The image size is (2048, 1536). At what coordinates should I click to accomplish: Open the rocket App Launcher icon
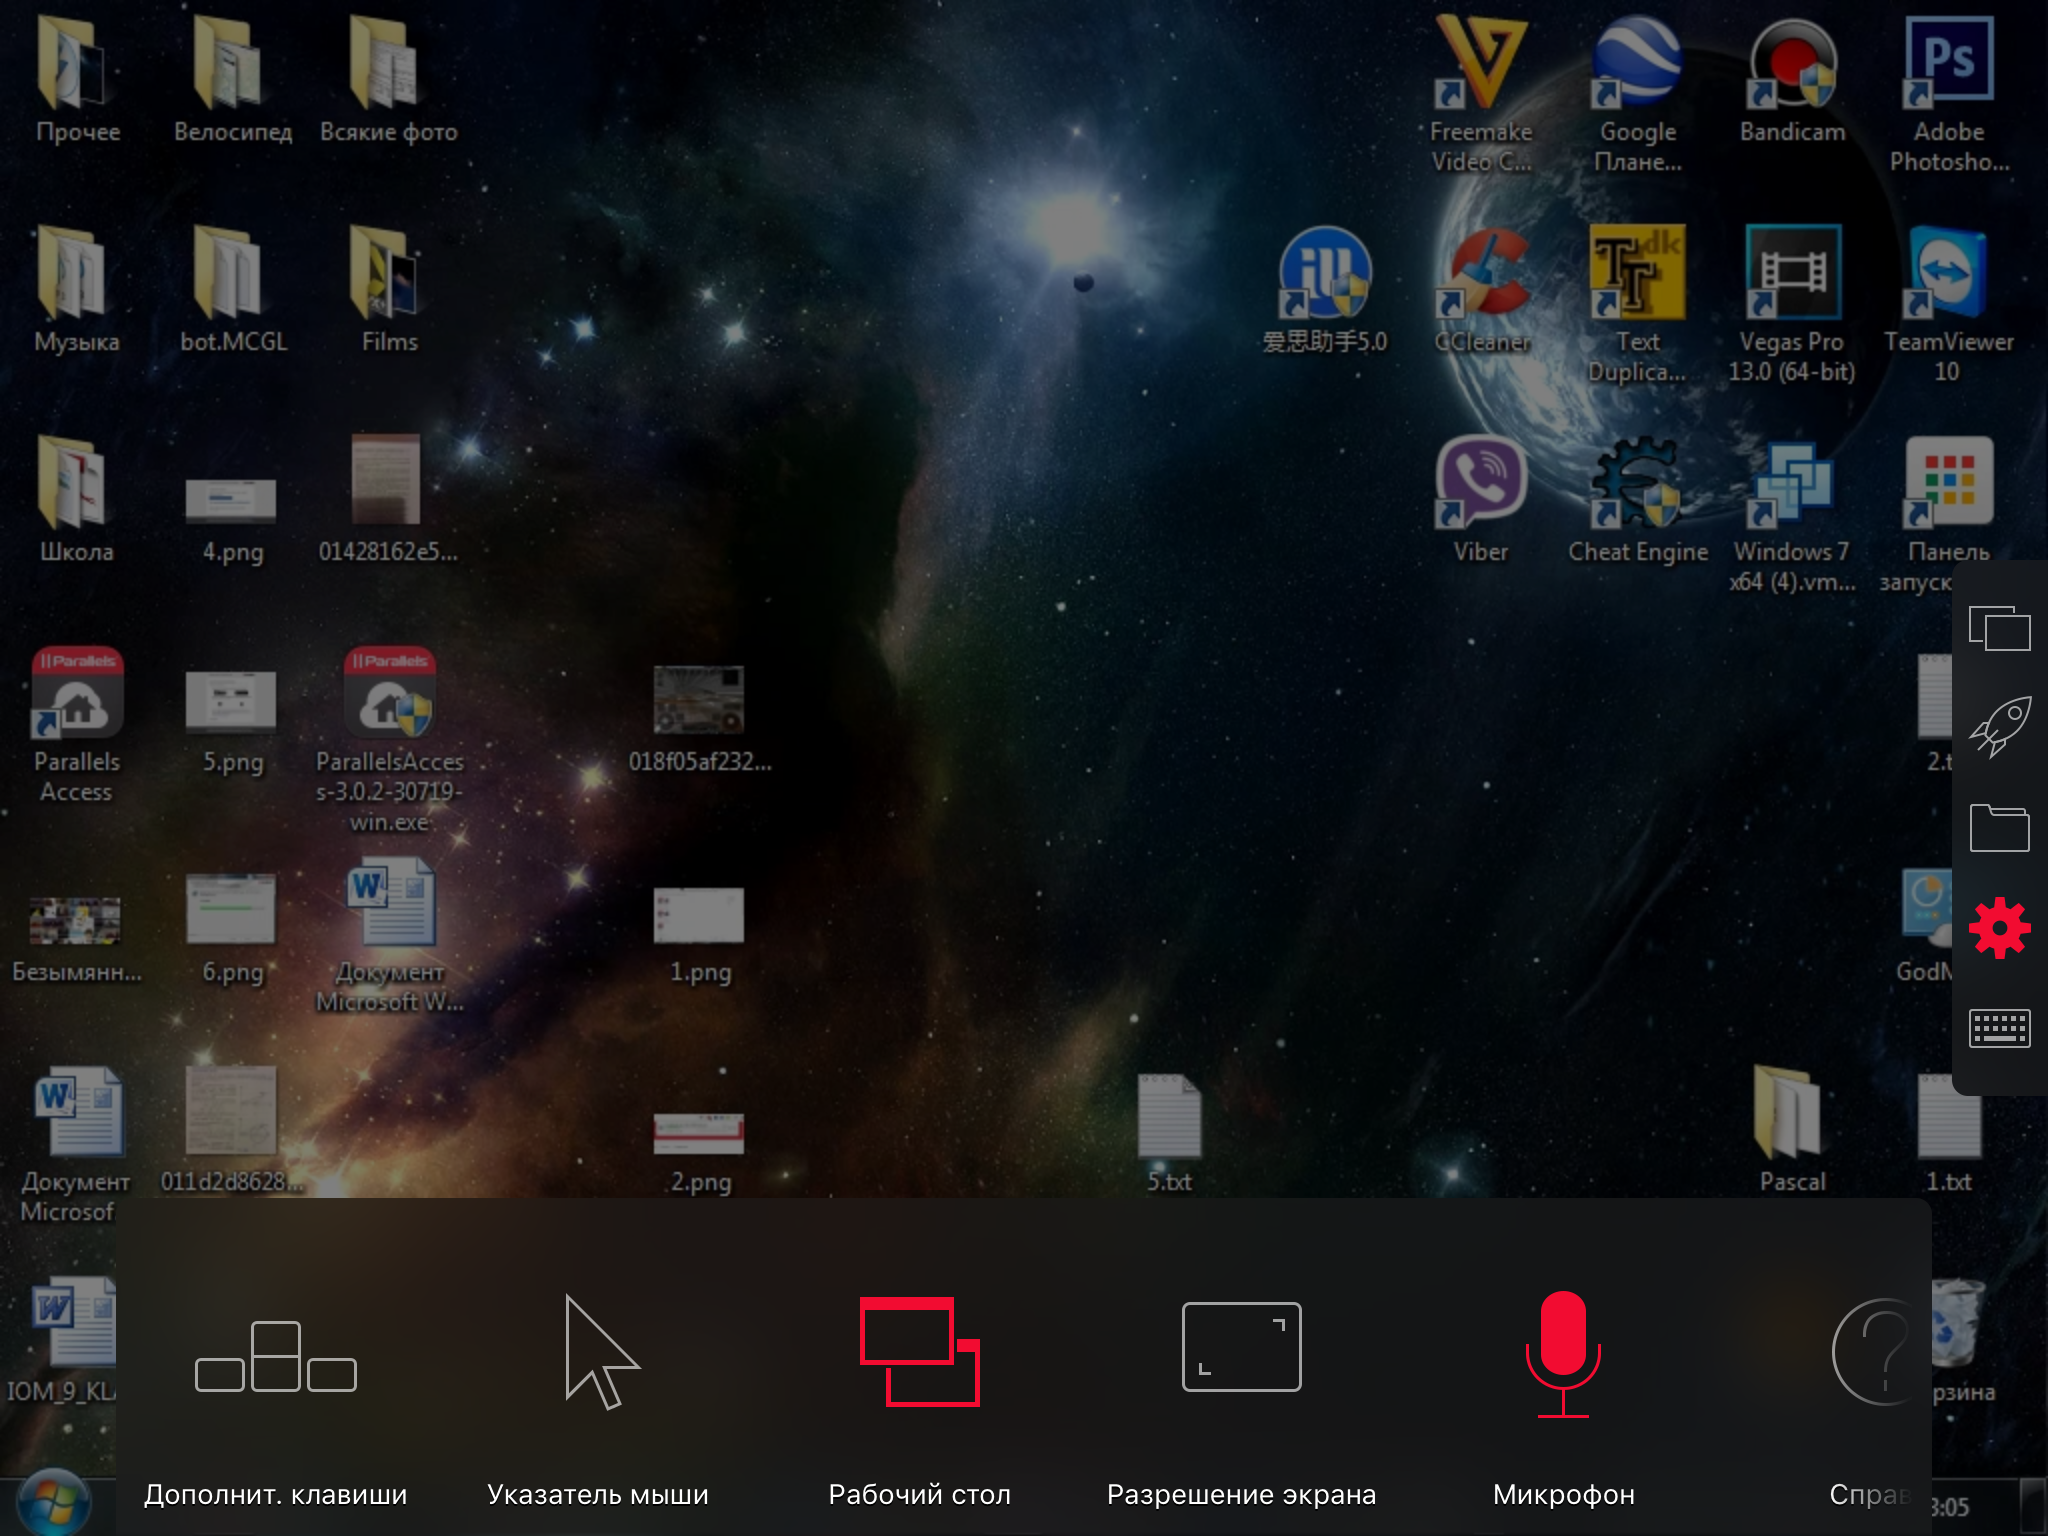[x=1999, y=727]
